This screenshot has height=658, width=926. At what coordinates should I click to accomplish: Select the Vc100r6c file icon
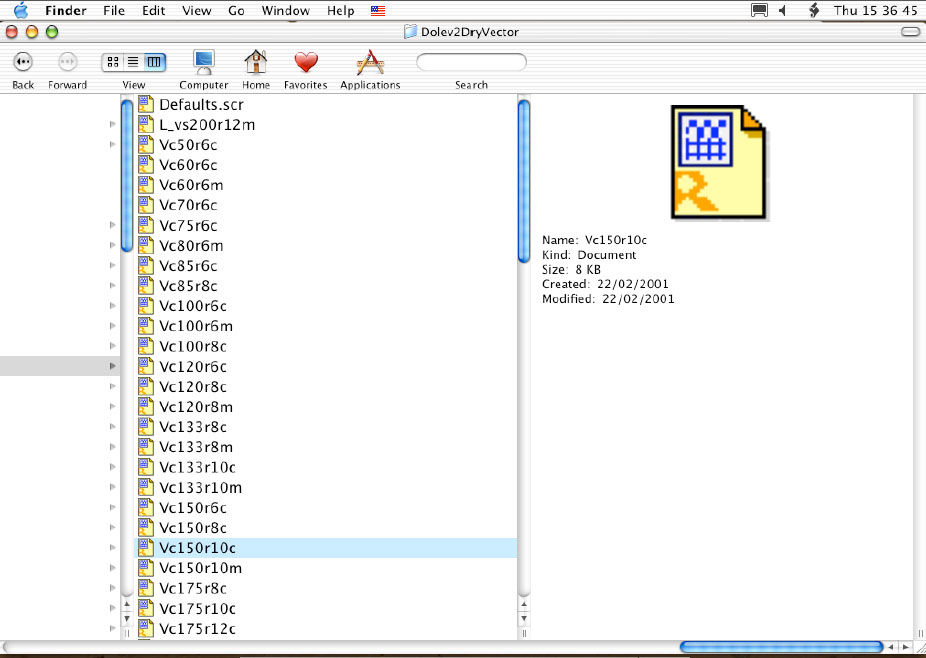[x=146, y=305]
